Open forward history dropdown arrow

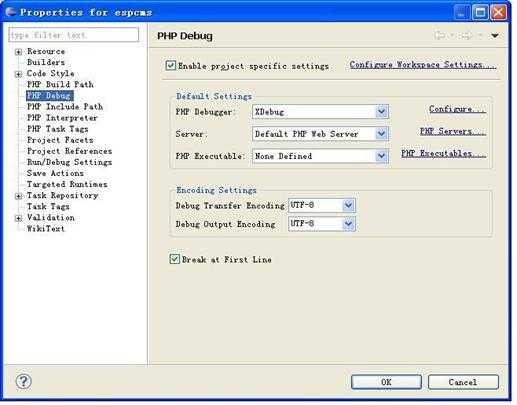pos(480,35)
